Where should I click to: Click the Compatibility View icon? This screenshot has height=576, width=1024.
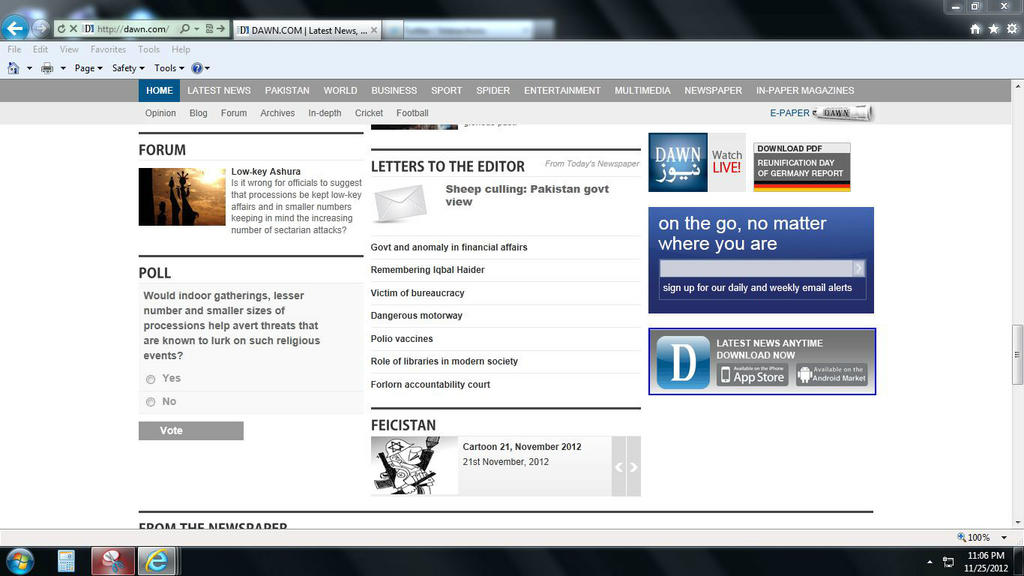(209, 29)
